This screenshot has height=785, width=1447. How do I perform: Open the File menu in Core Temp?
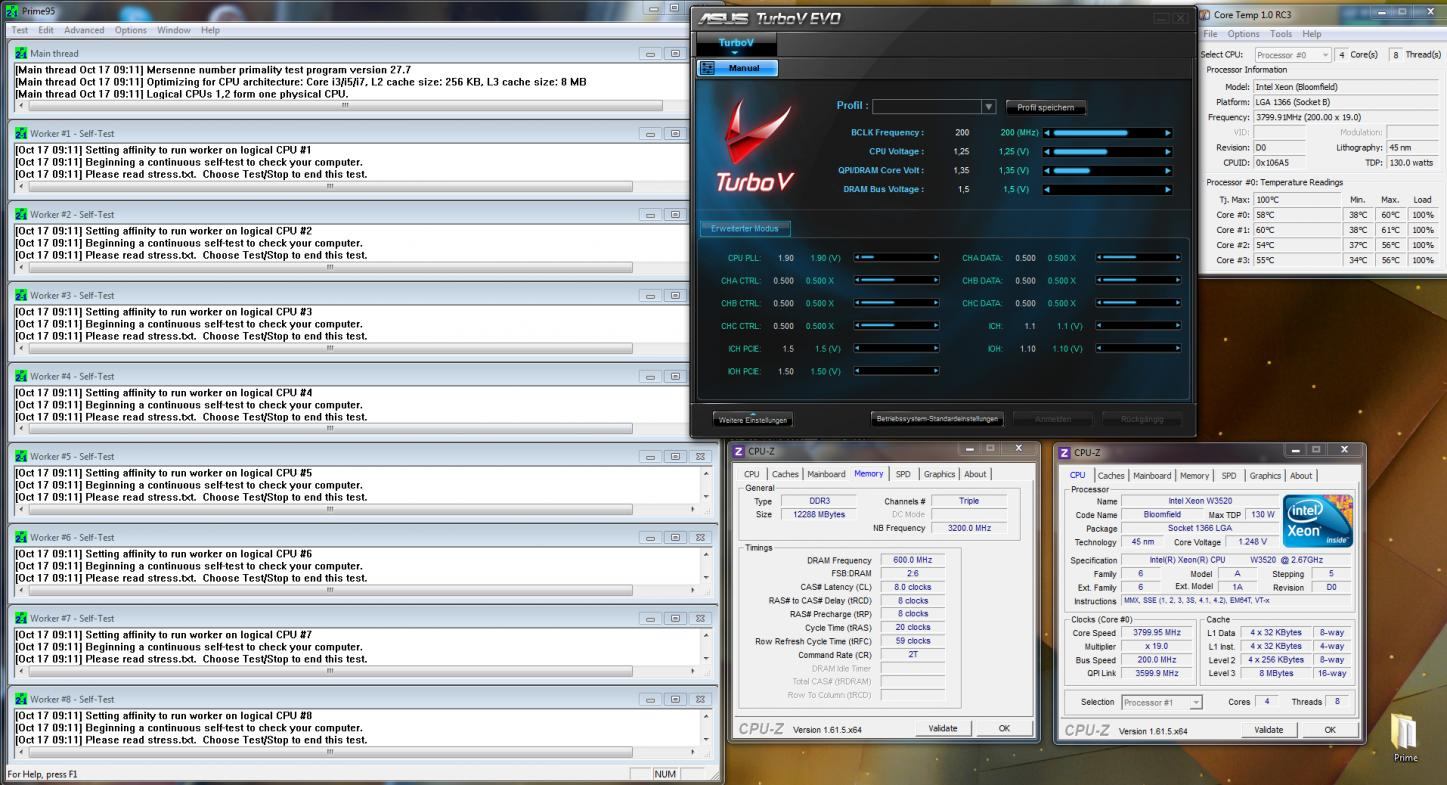pos(1210,34)
